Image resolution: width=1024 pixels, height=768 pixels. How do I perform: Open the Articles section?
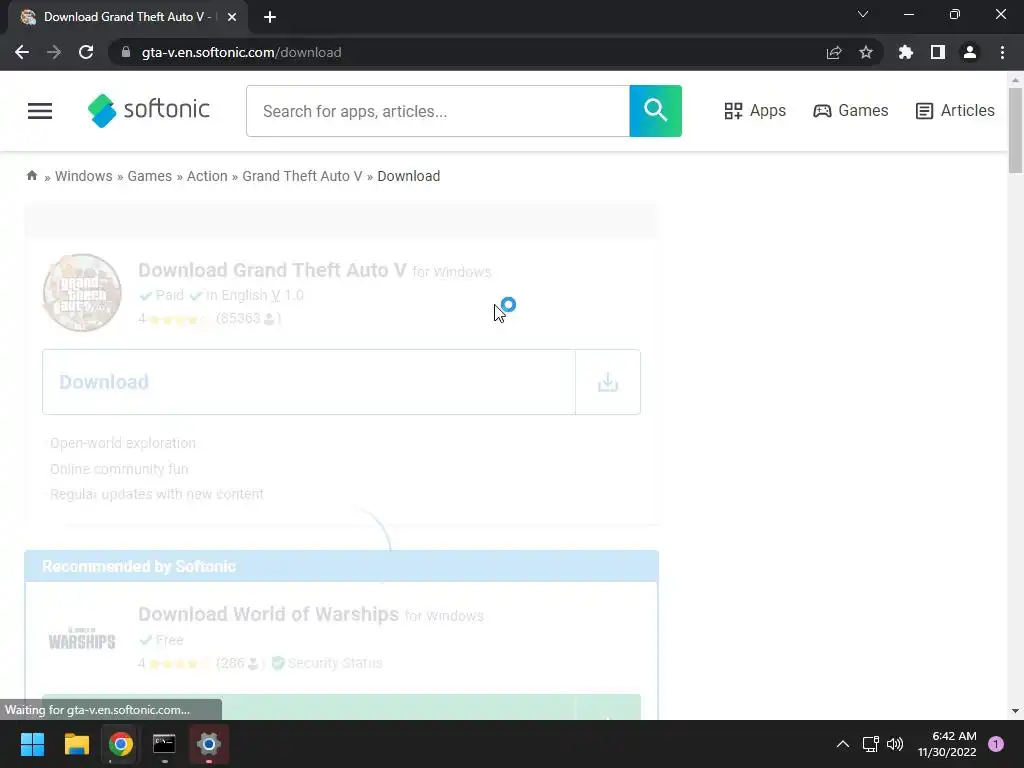955,111
